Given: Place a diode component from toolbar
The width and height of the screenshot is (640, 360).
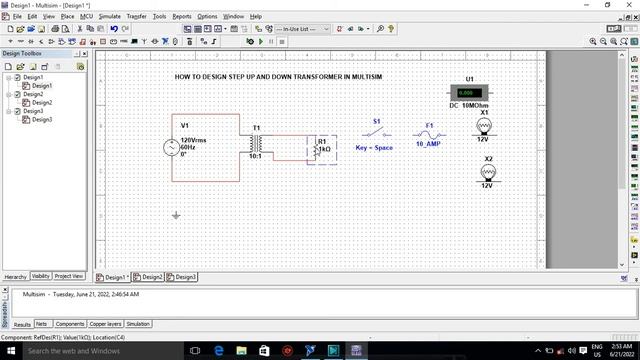Looking at the screenshot, I should (31, 42).
